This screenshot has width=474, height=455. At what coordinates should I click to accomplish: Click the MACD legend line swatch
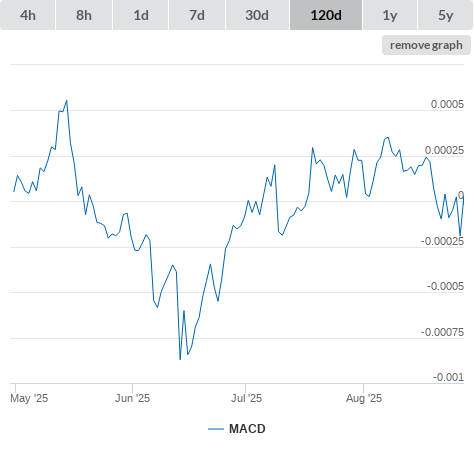tap(216, 429)
